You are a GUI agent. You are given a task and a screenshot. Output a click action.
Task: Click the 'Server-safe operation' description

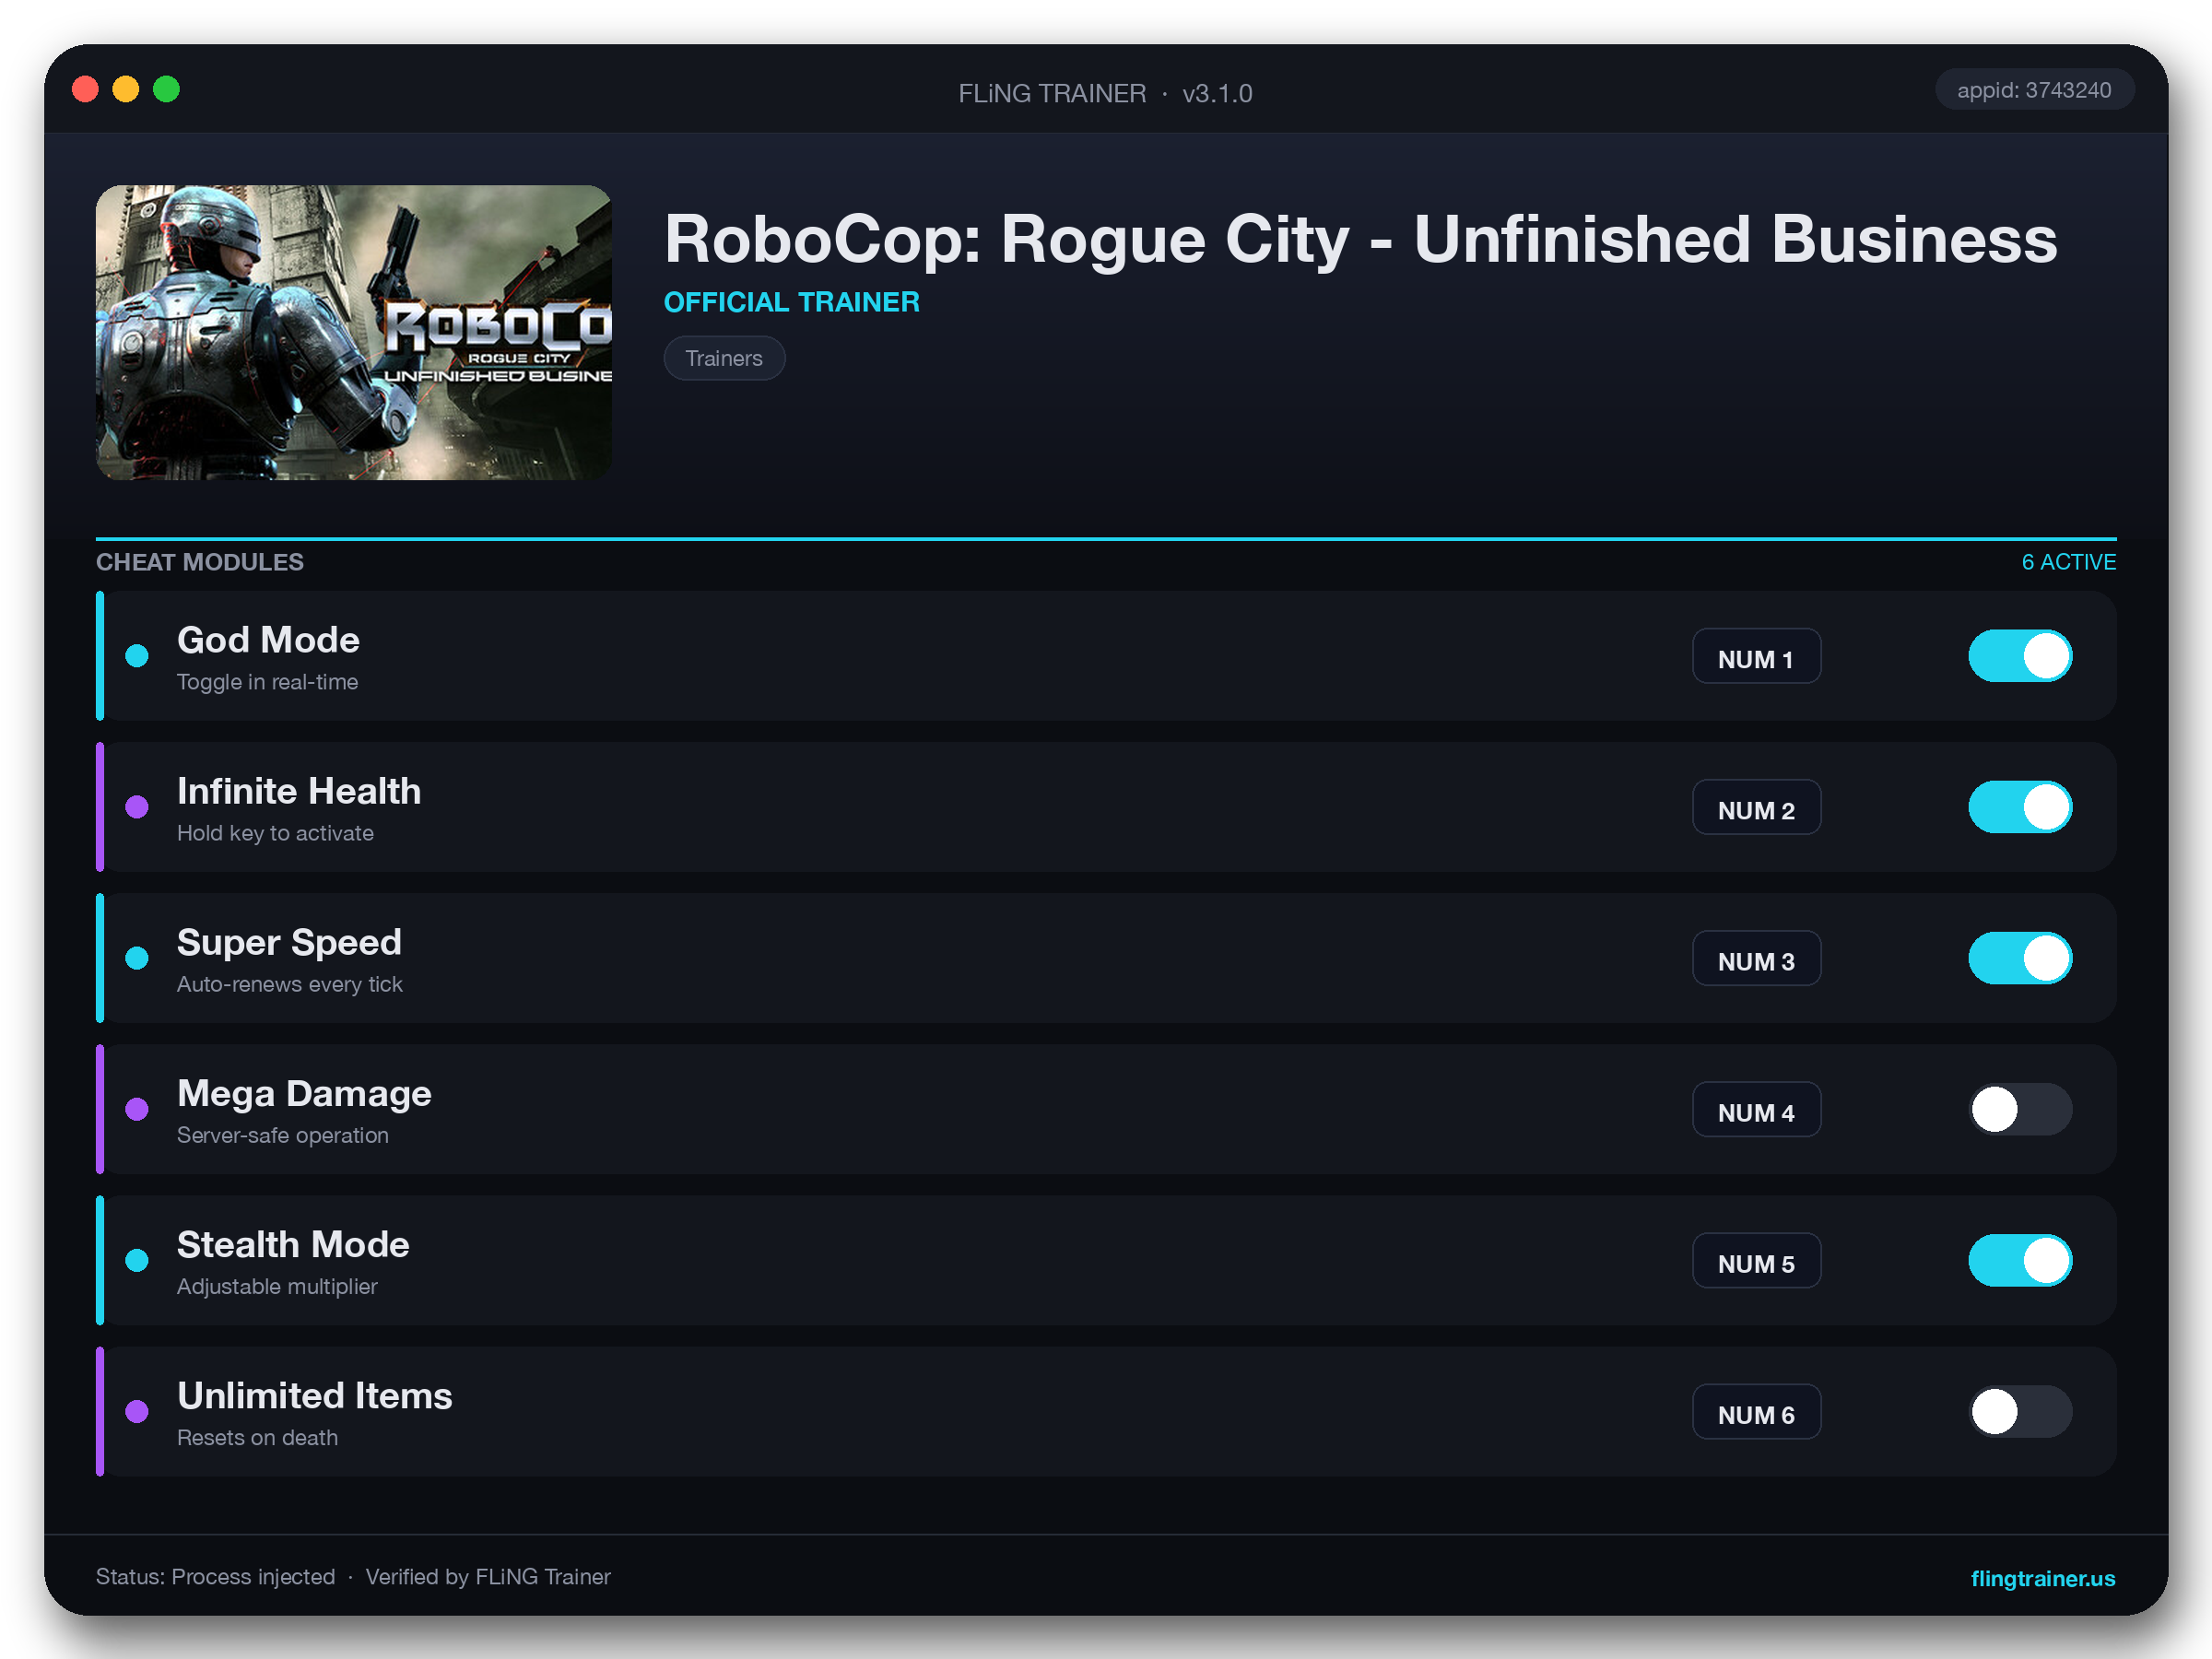tap(283, 1135)
